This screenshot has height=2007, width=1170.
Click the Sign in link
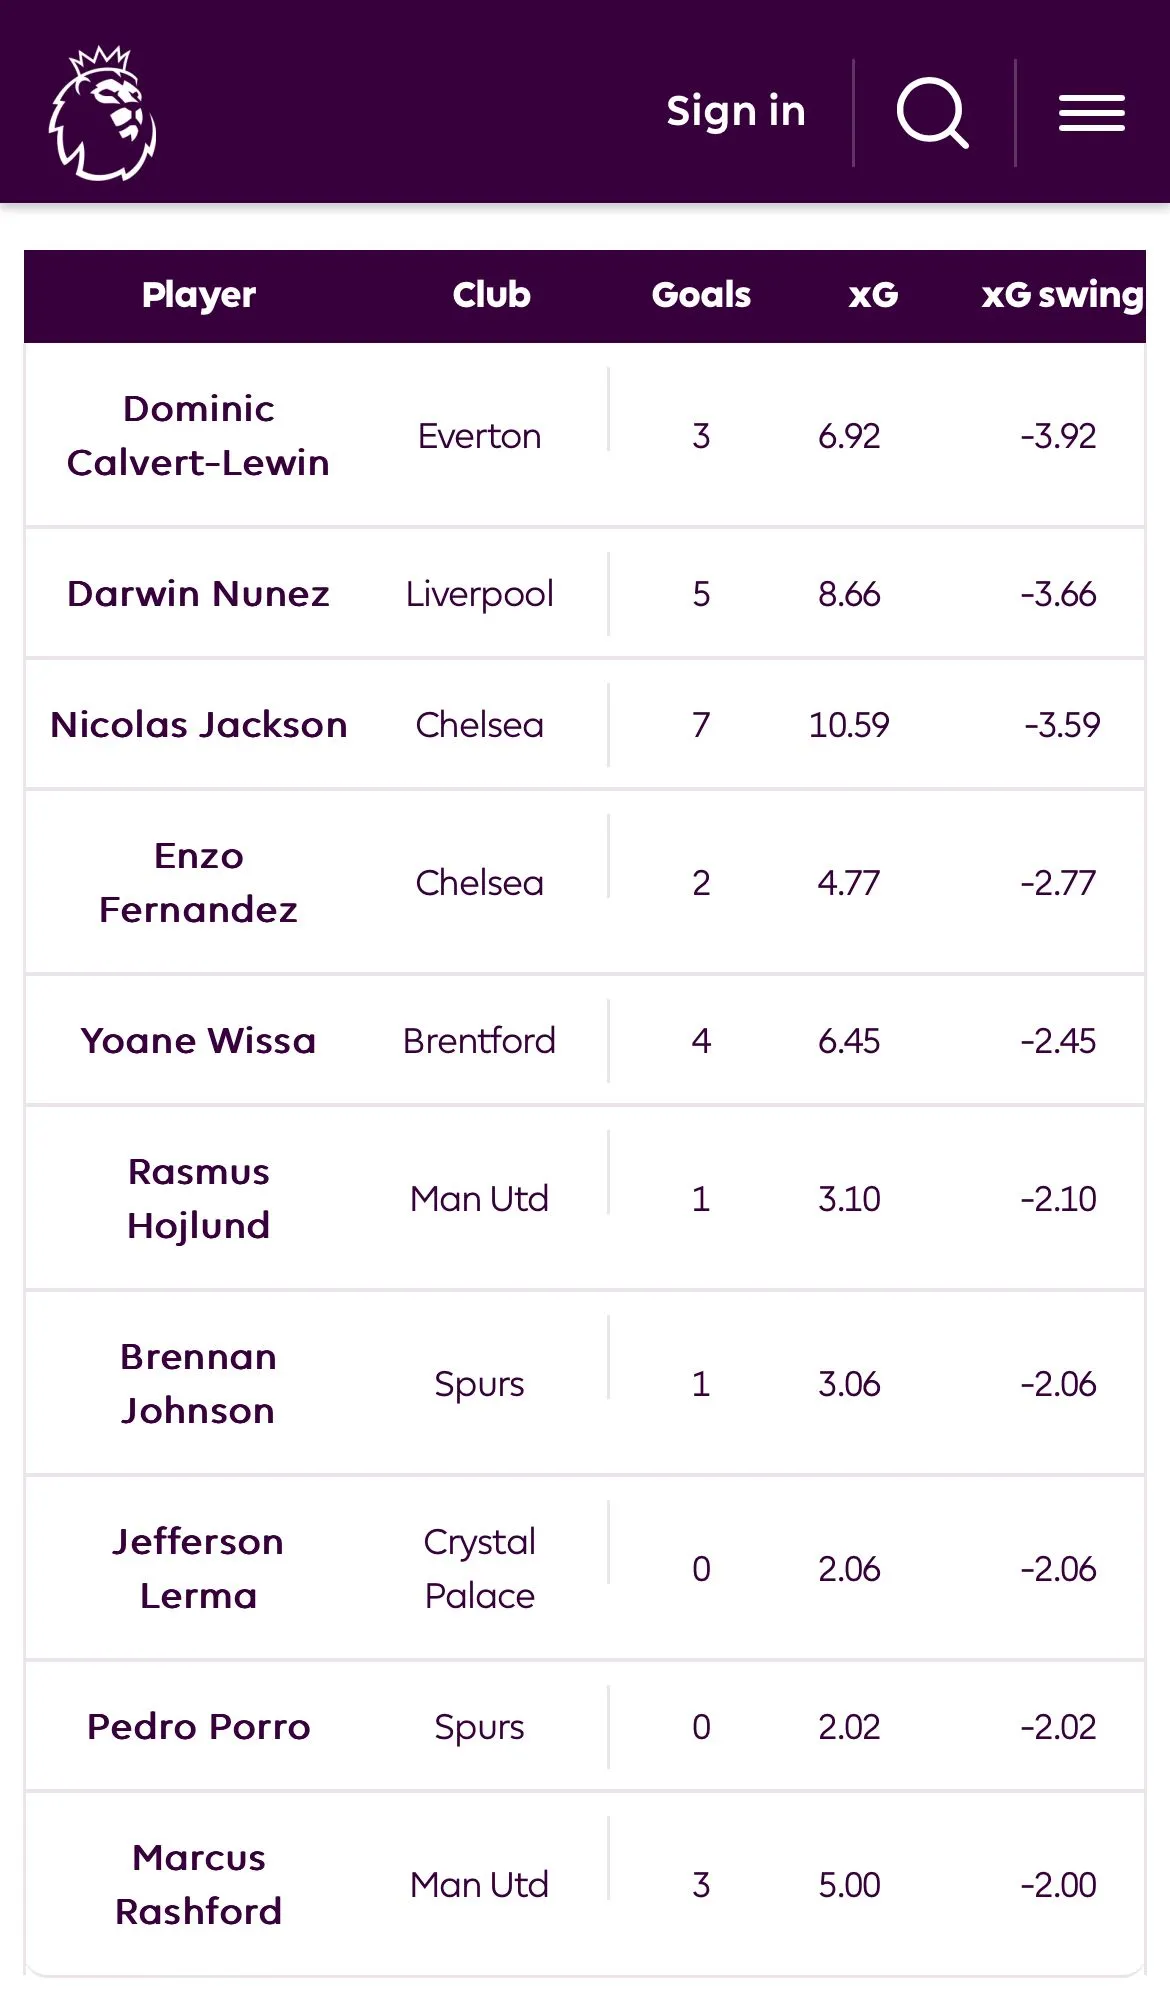736,111
